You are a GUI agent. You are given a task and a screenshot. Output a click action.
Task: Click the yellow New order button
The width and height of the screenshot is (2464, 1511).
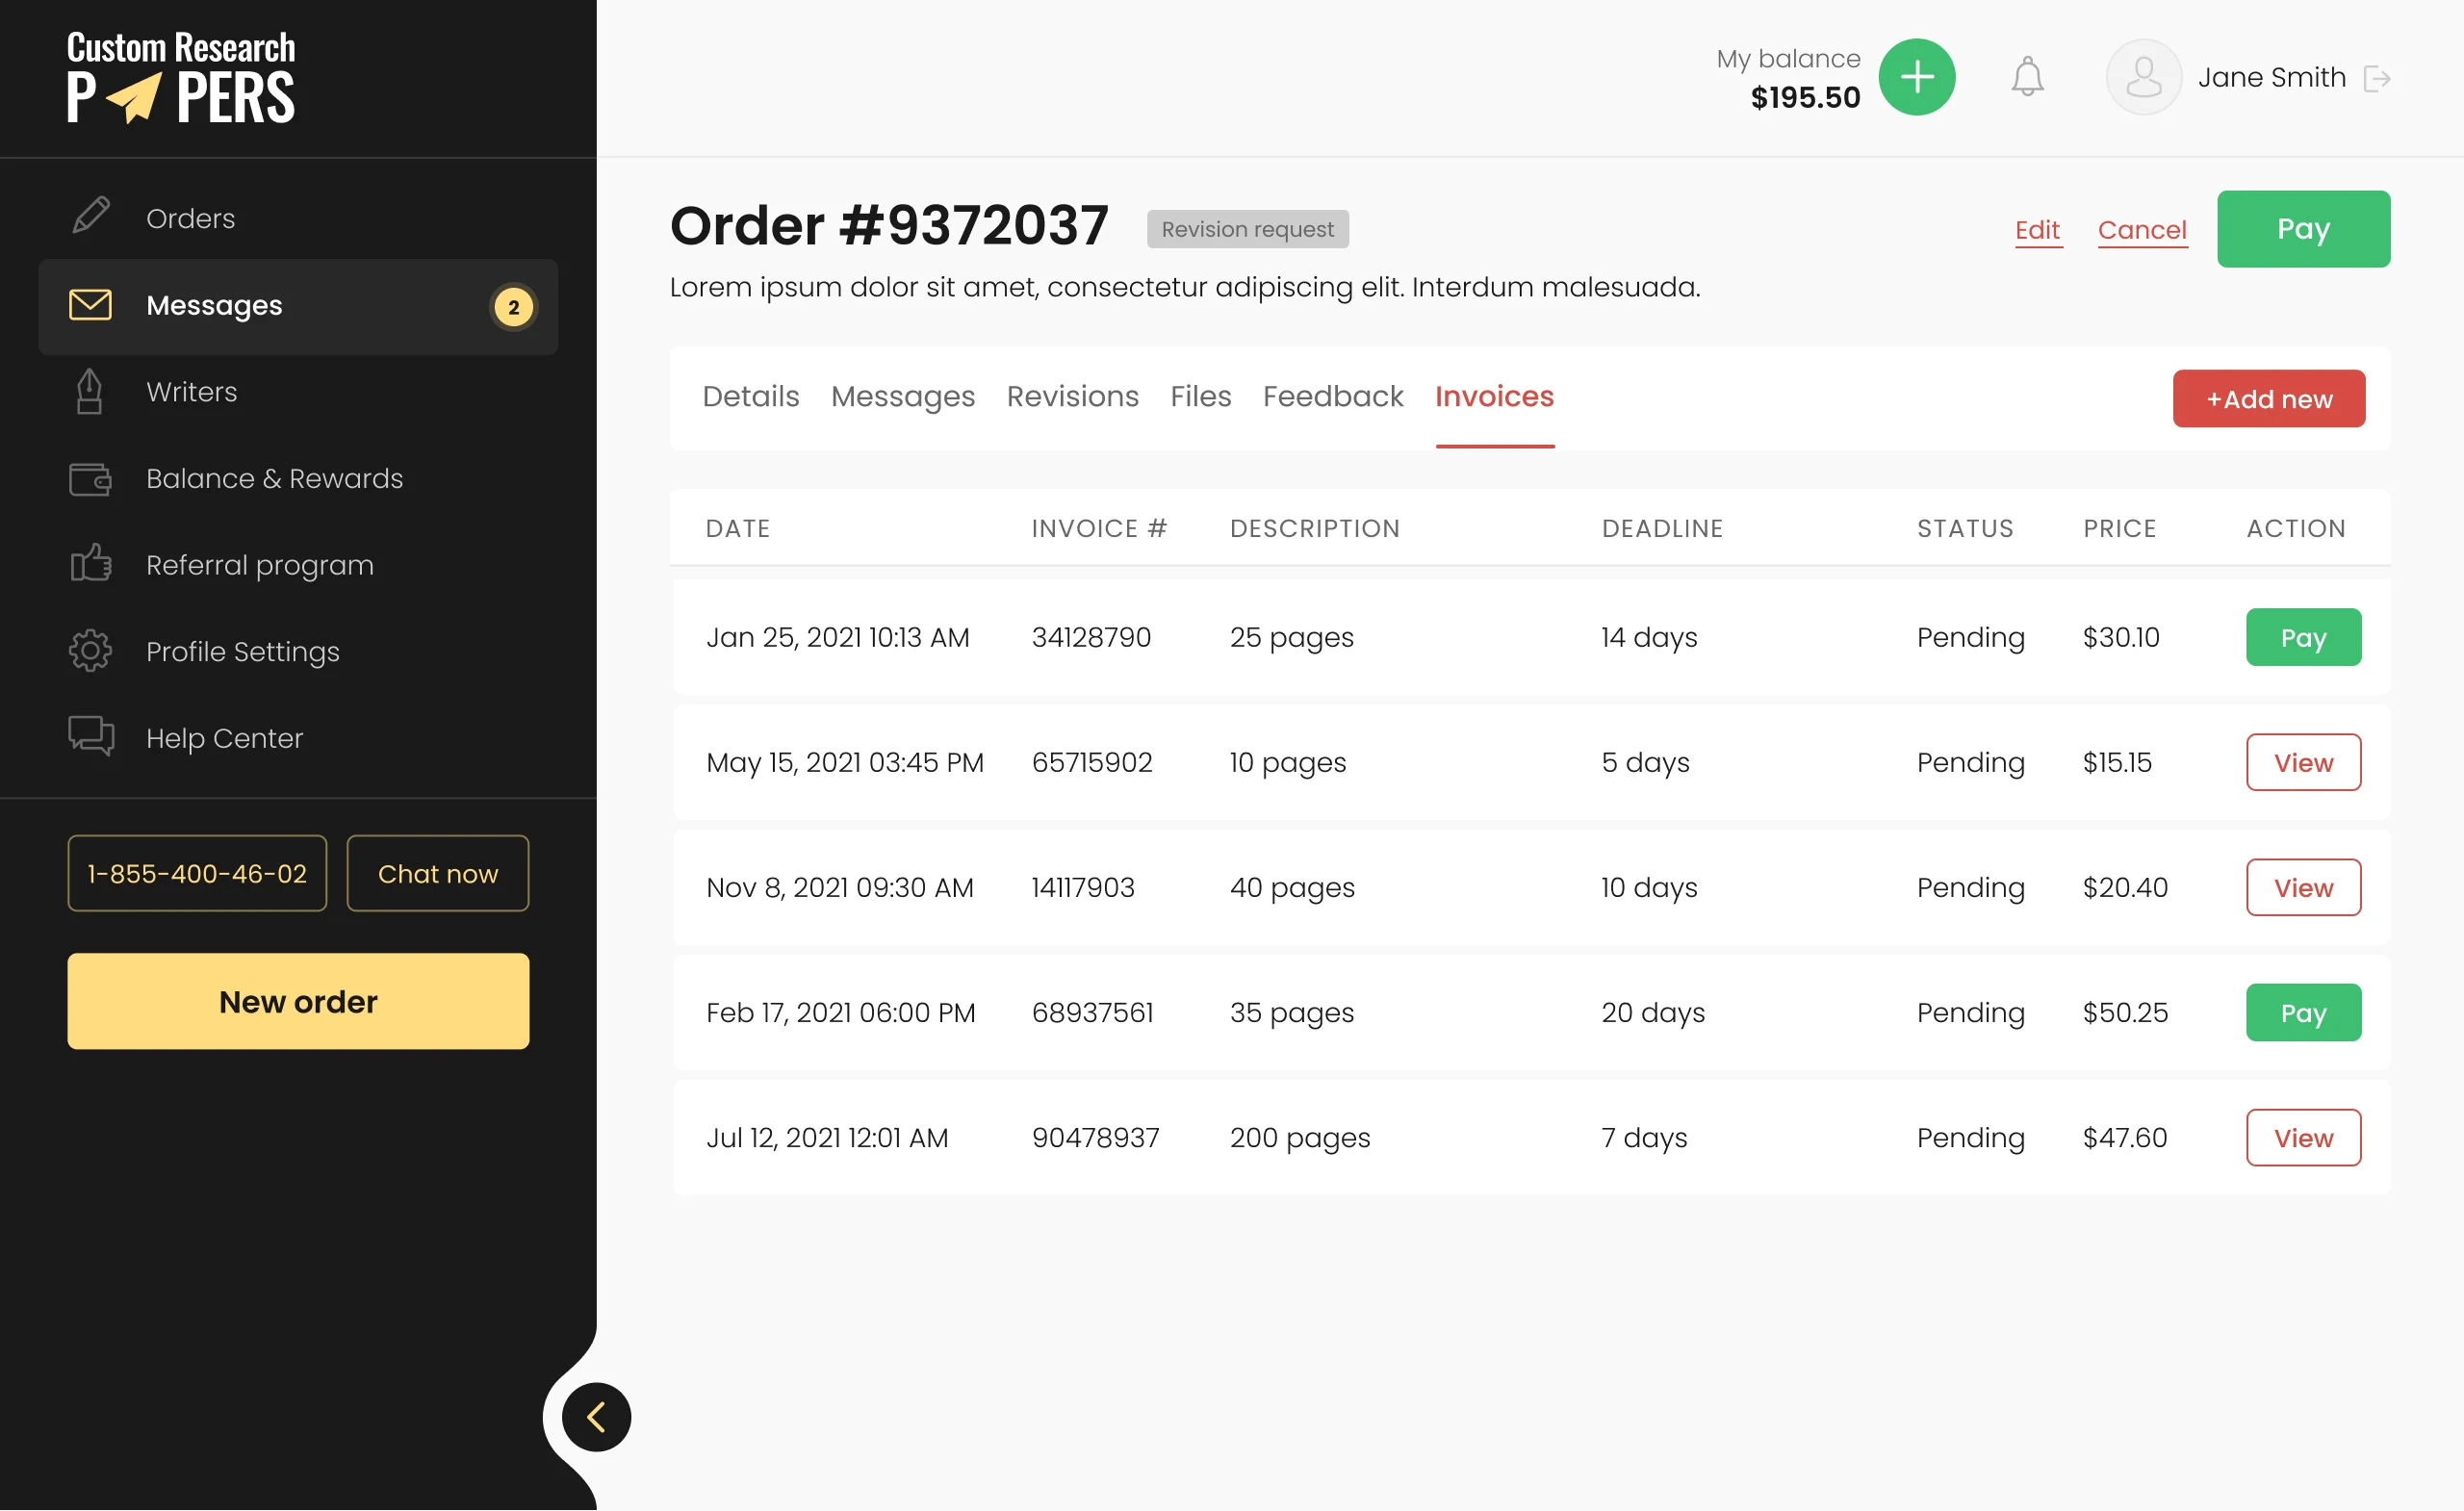point(298,1002)
